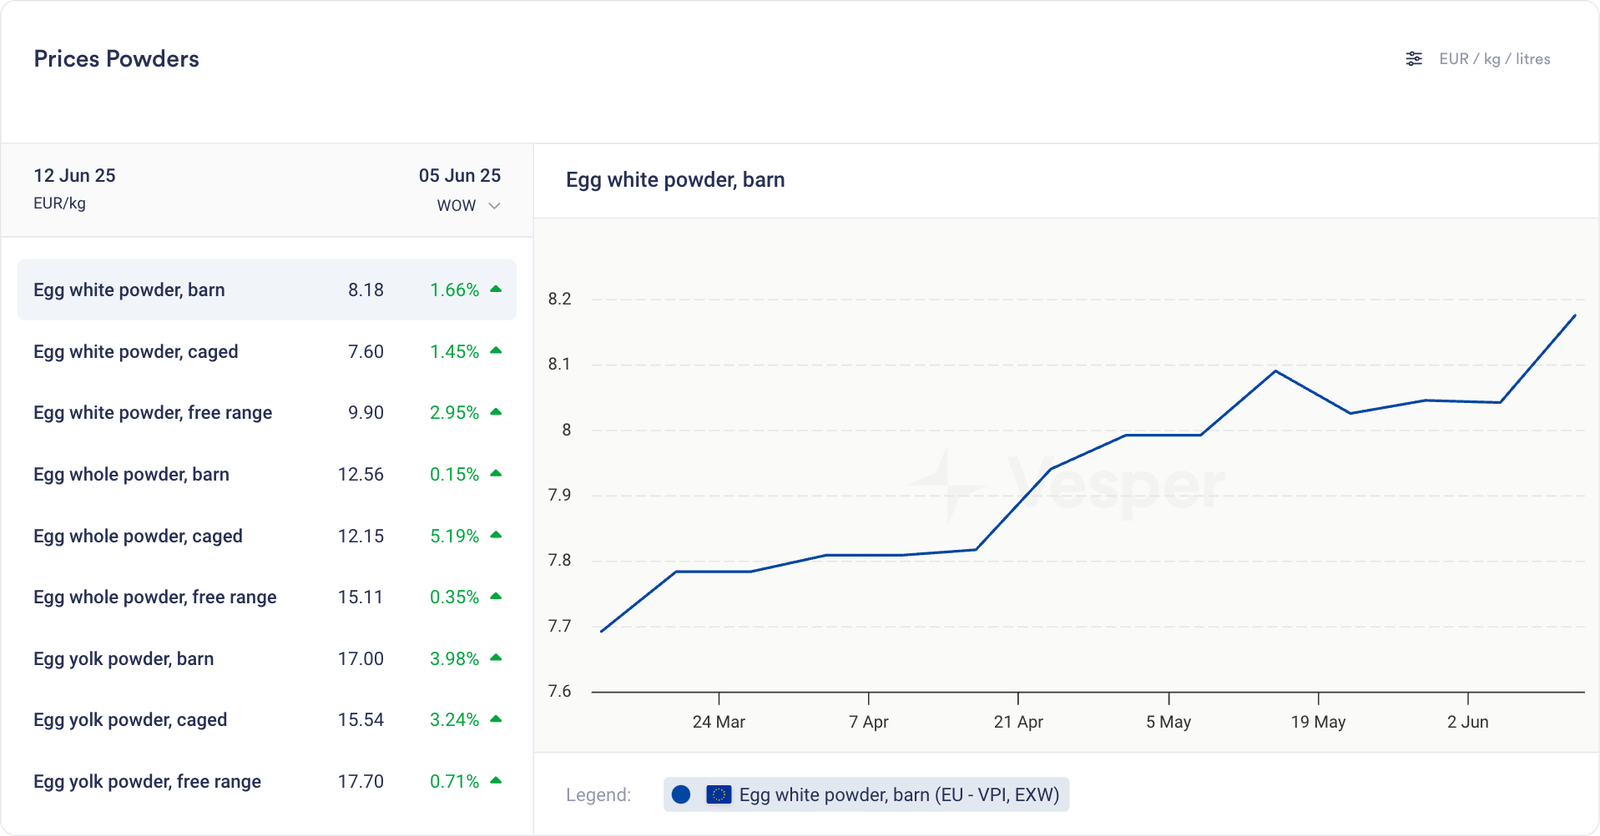This screenshot has height=836, width=1600.
Task: Click green up arrow for Egg white powder, barn
Action: [x=496, y=289]
